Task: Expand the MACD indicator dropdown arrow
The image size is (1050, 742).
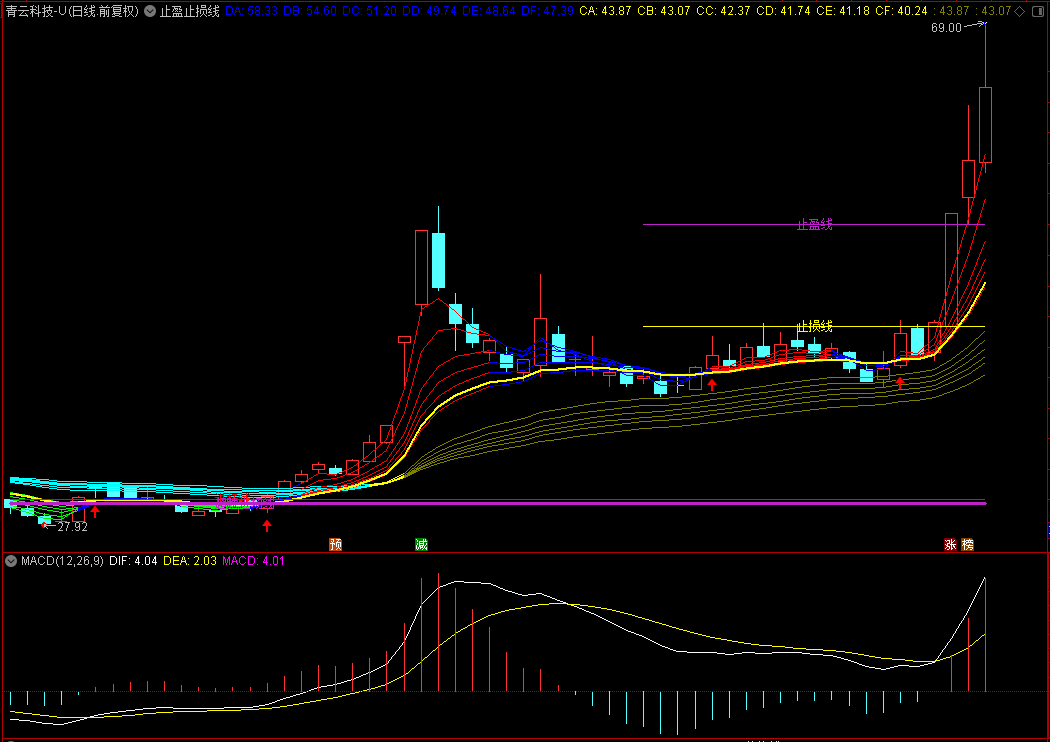Action: point(11,561)
